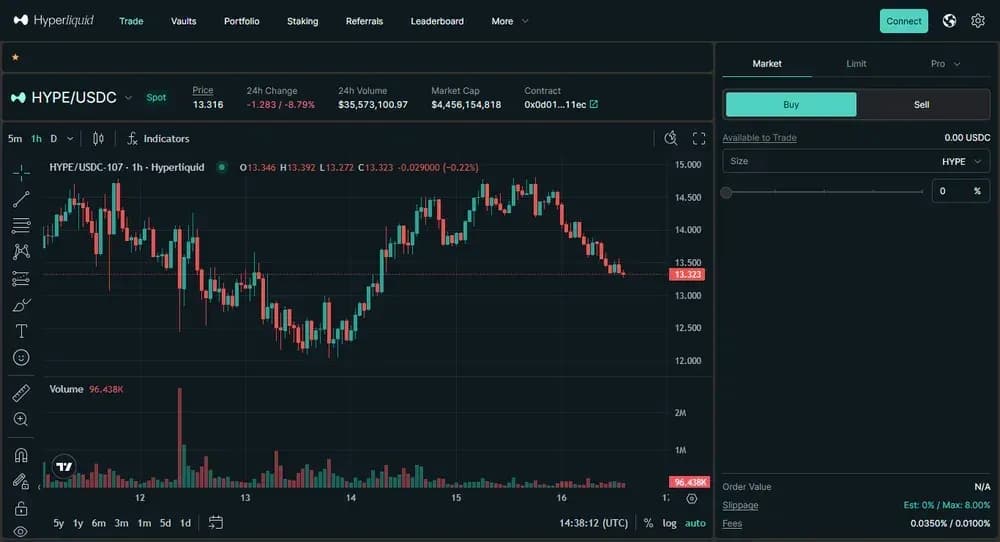This screenshot has height=542, width=1000.
Task: Open the contract external link icon
Action: point(594,104)
